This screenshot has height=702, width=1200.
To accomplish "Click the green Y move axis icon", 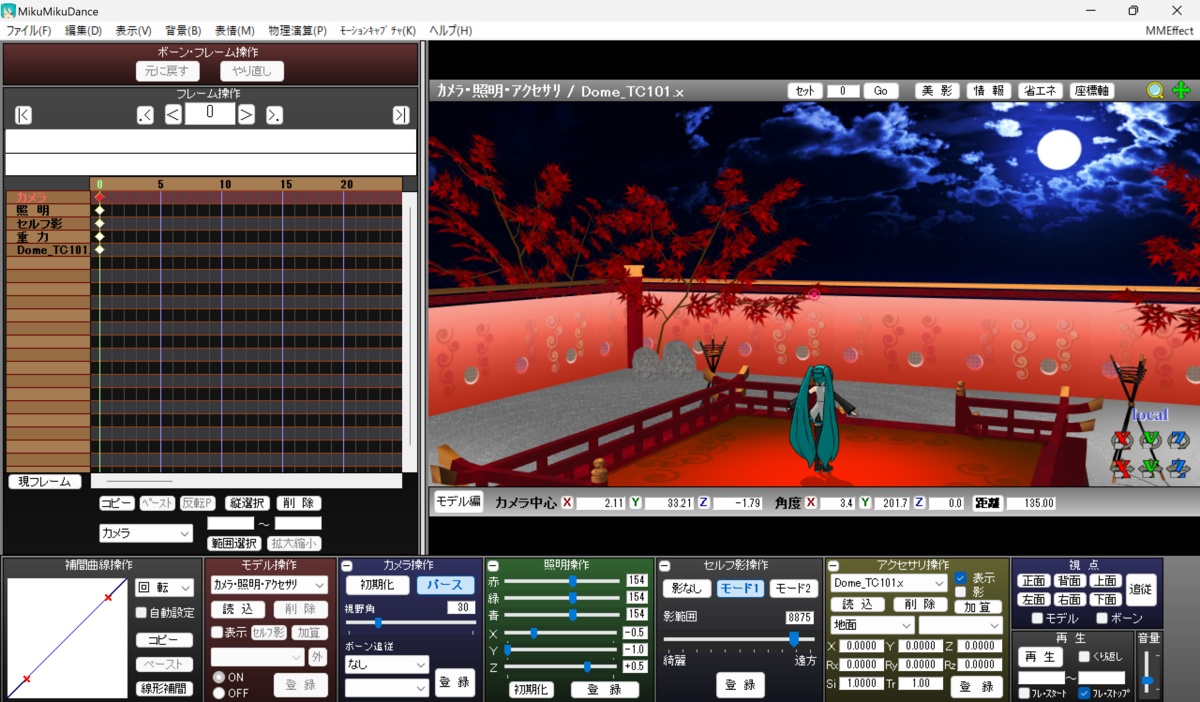I will point(1151,467).
